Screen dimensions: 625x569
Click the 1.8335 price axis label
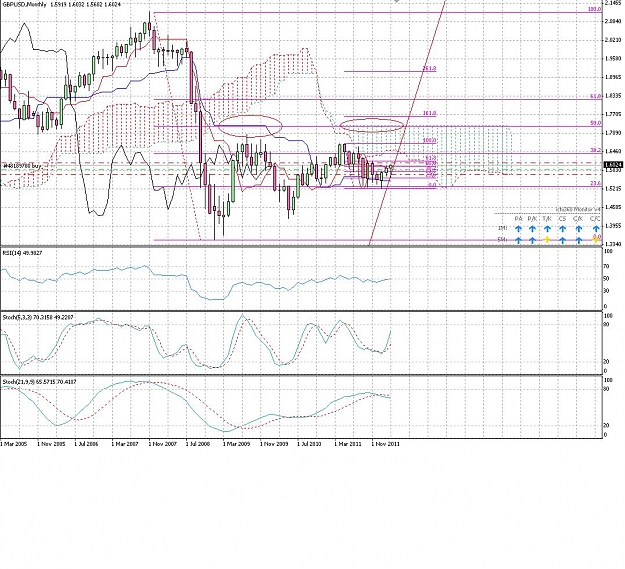coord(613,96)
